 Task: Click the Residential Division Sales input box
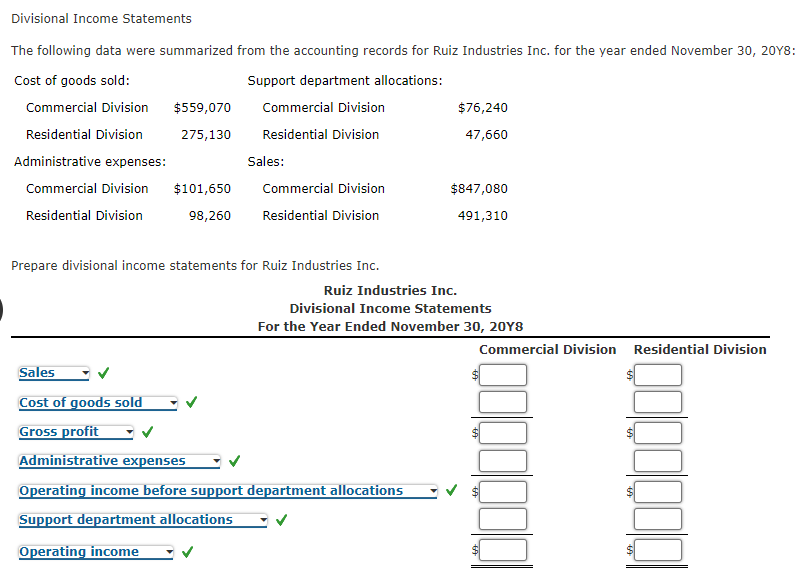point(657,374)
